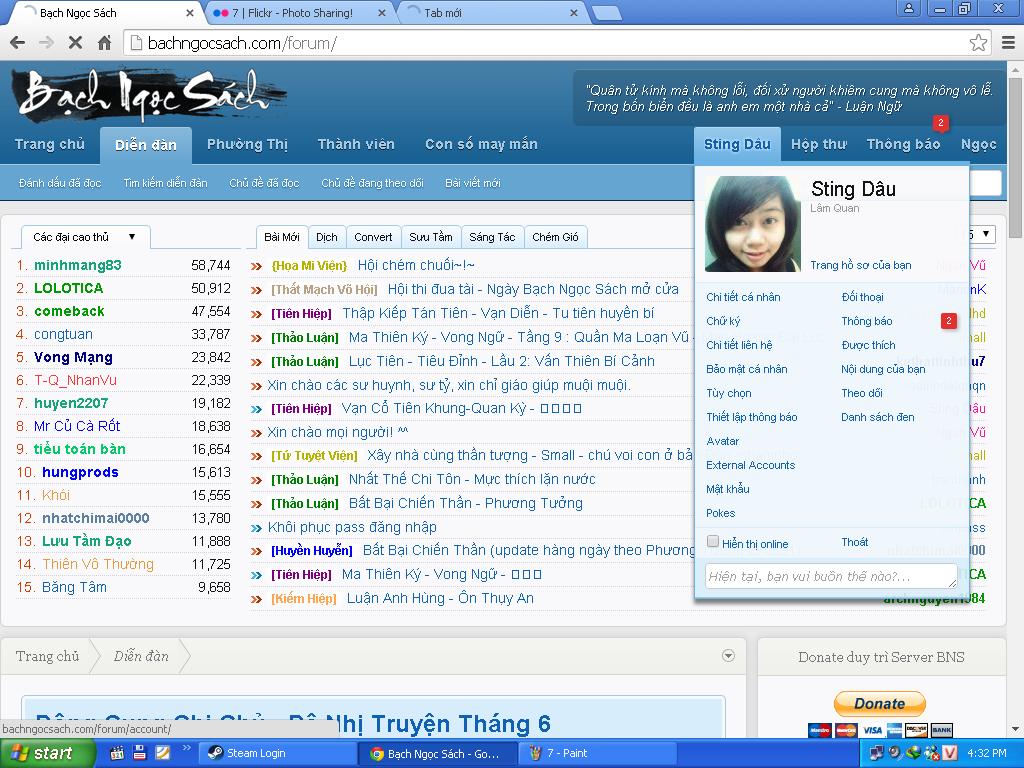
Task: Click the Thoát logout link
Action: [854, 542]
